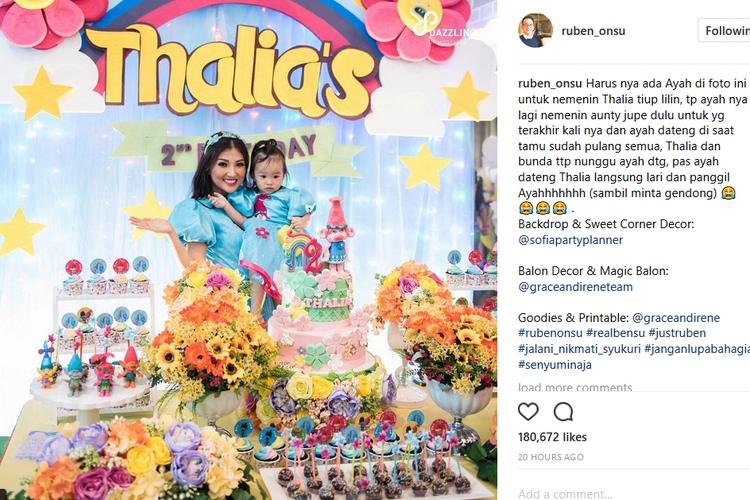Like the post with the heart icon
Viewport: 750px width, 500px height.
pos(528,411)
